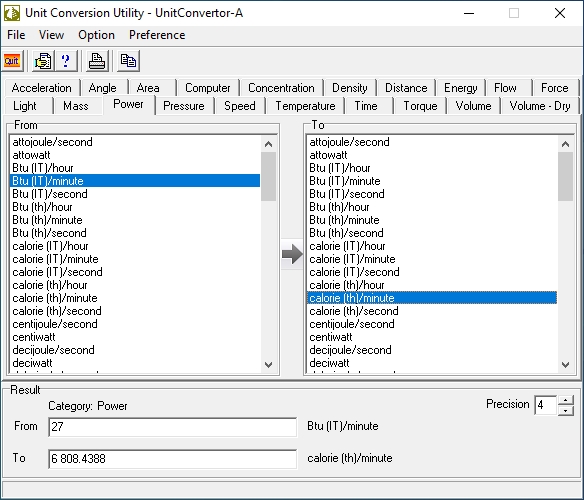Viewport: 584px width, 500px height.
Task: Click the From list scroll down arrow
Action: pyautogui.click(x=268, y=364)
